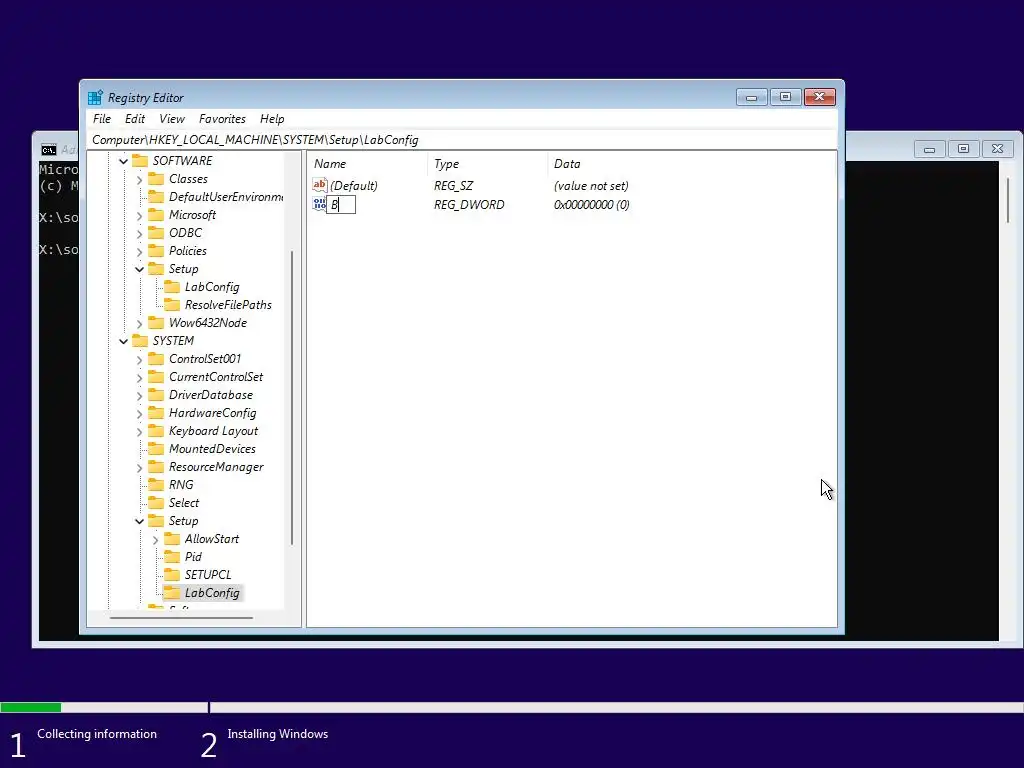Select the SYSTEM folder icon
The width and height of the screenshot is (1024, 768).
140,340
